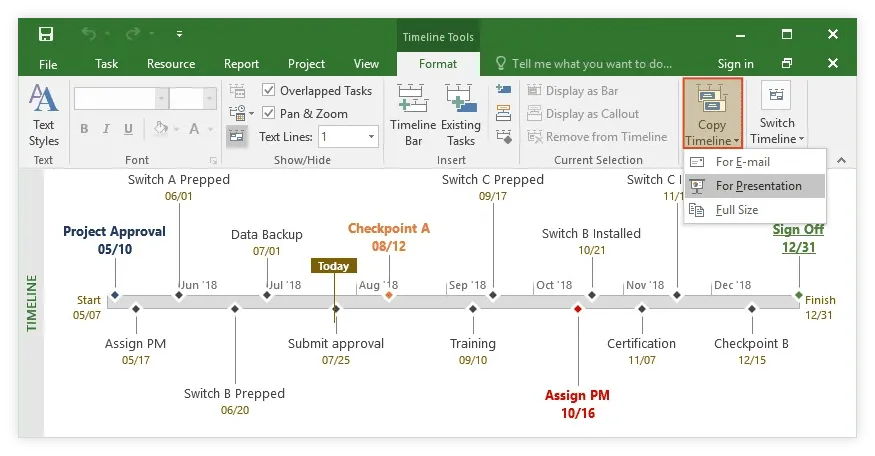Image resolution: width=875 pixels, height=456 pixels.
Task: Select the For E-mail copy option
Action: [x=742, y=162]
